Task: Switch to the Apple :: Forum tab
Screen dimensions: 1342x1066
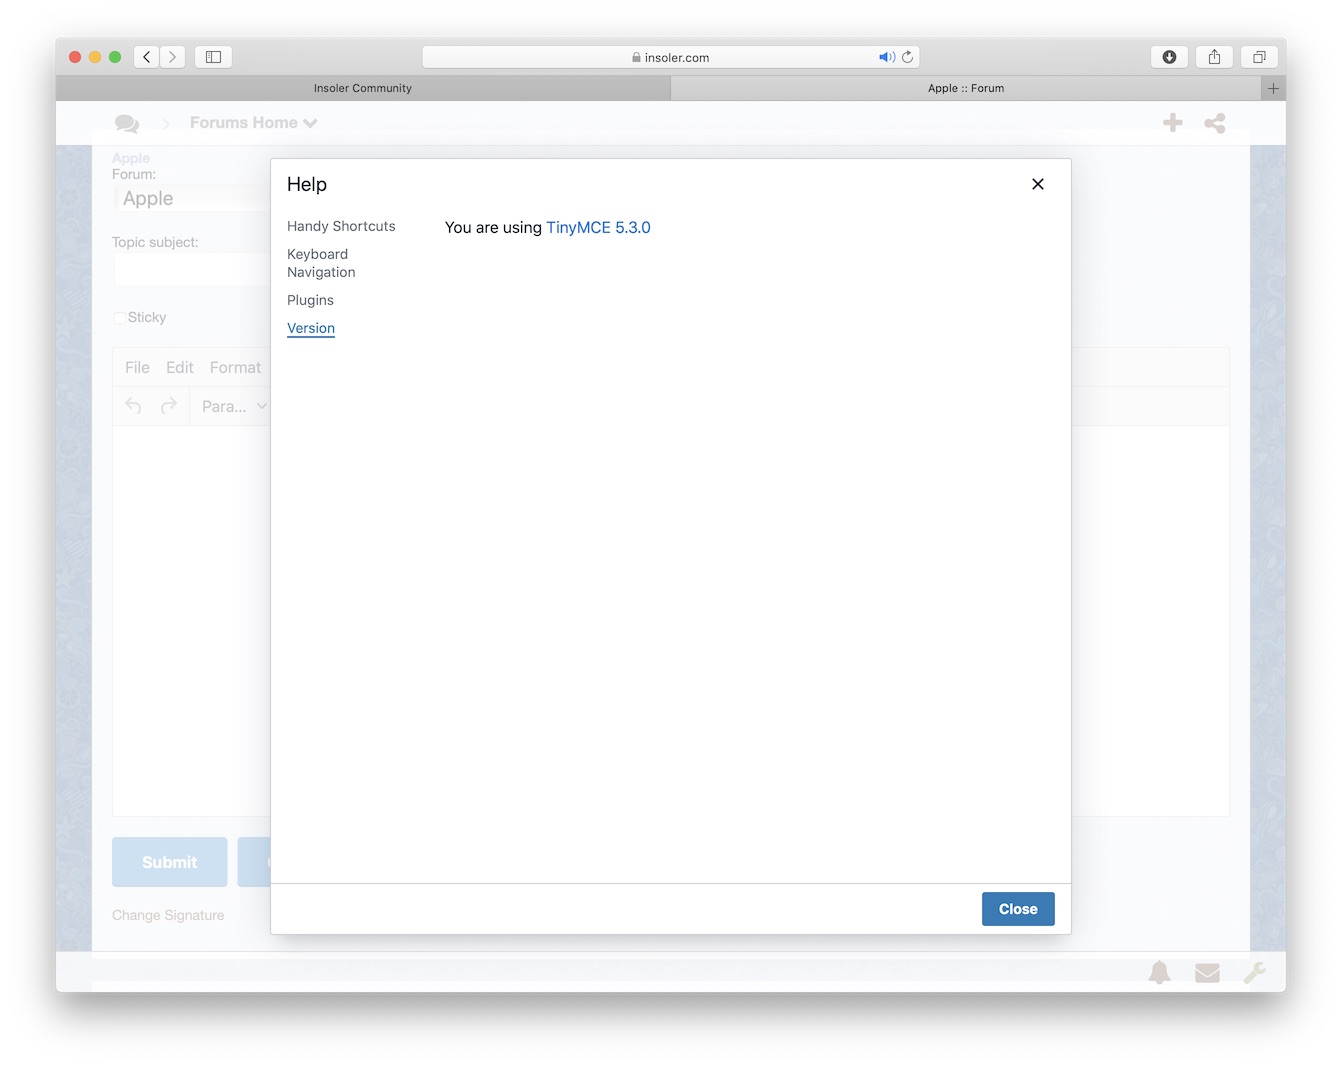Action: 965,88
